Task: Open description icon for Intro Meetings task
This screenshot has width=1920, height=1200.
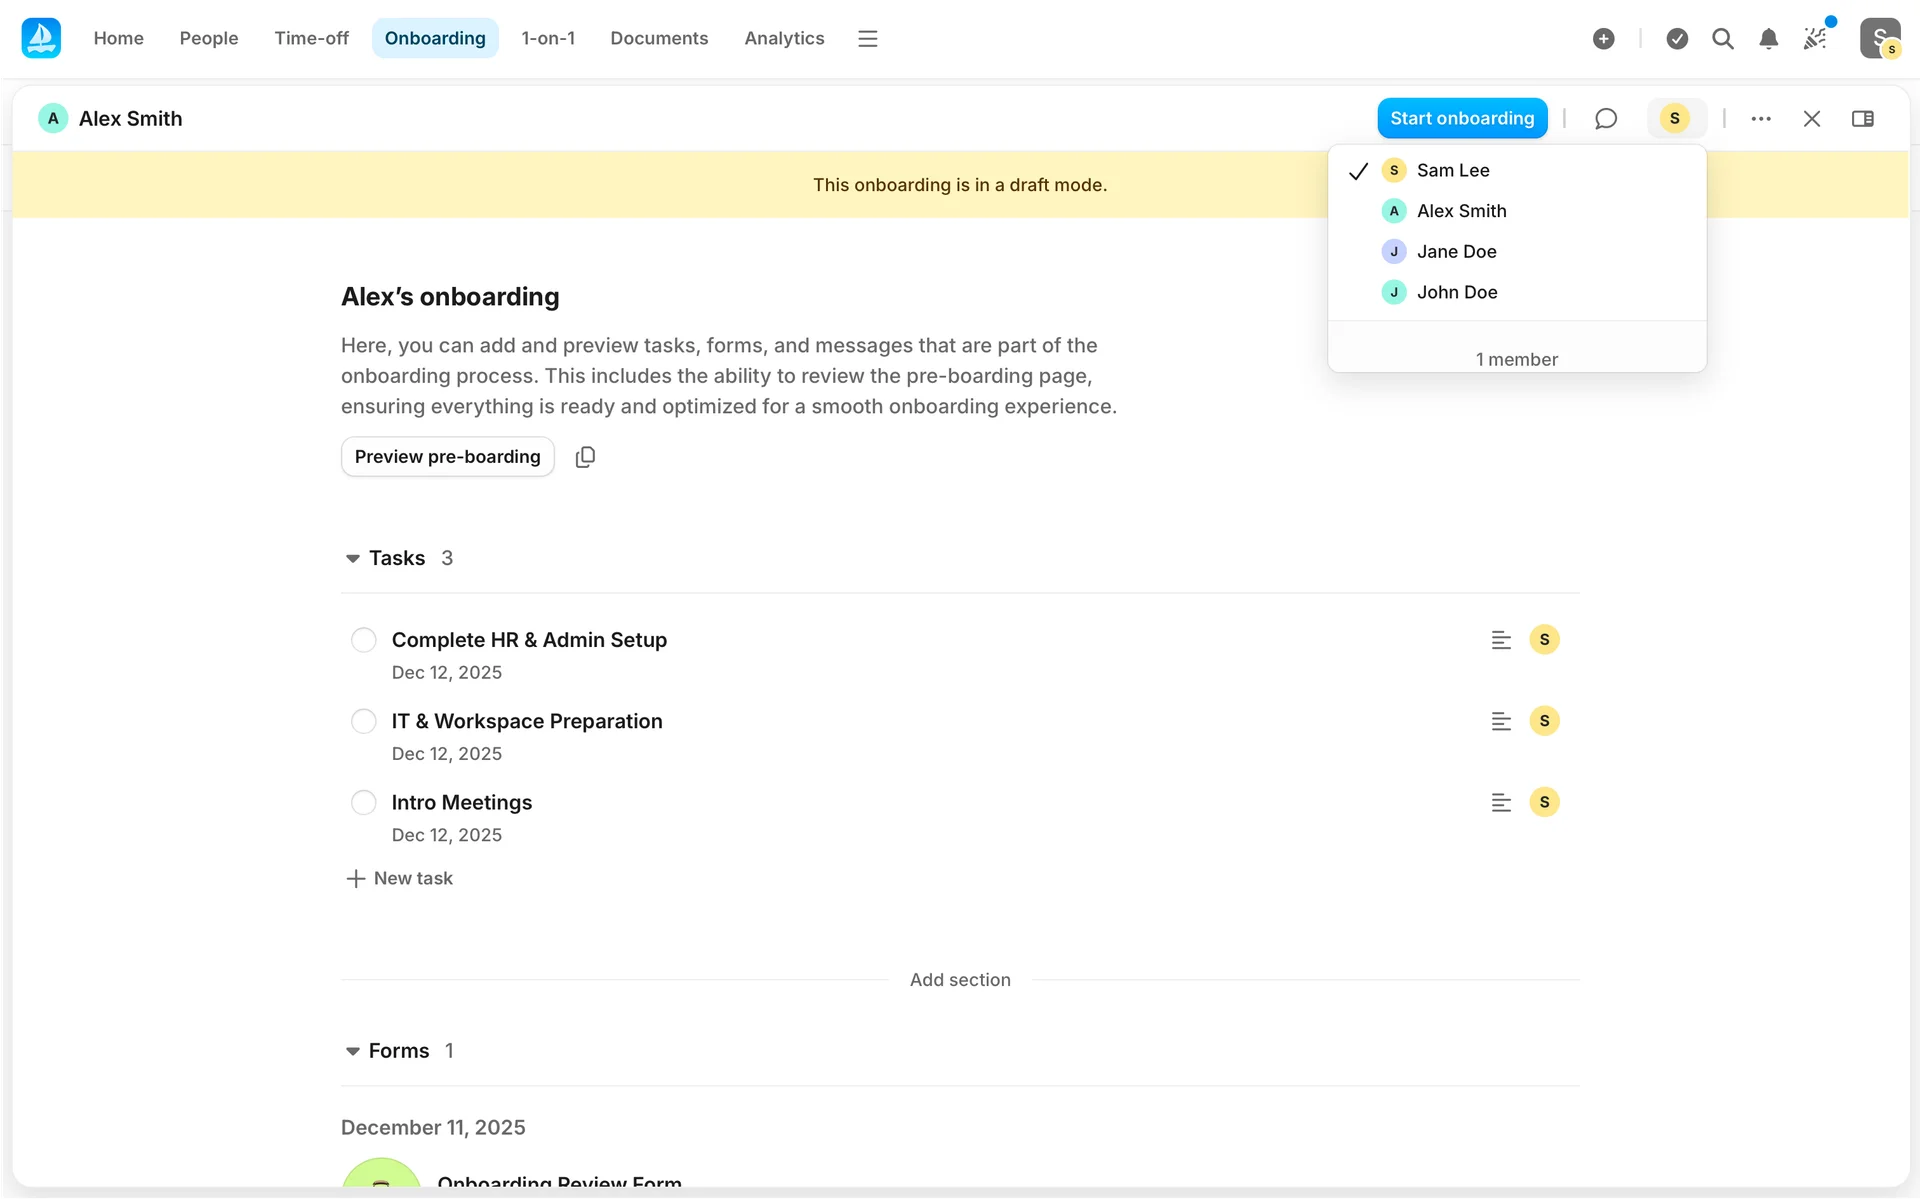Action: [x=1500, y=803]
